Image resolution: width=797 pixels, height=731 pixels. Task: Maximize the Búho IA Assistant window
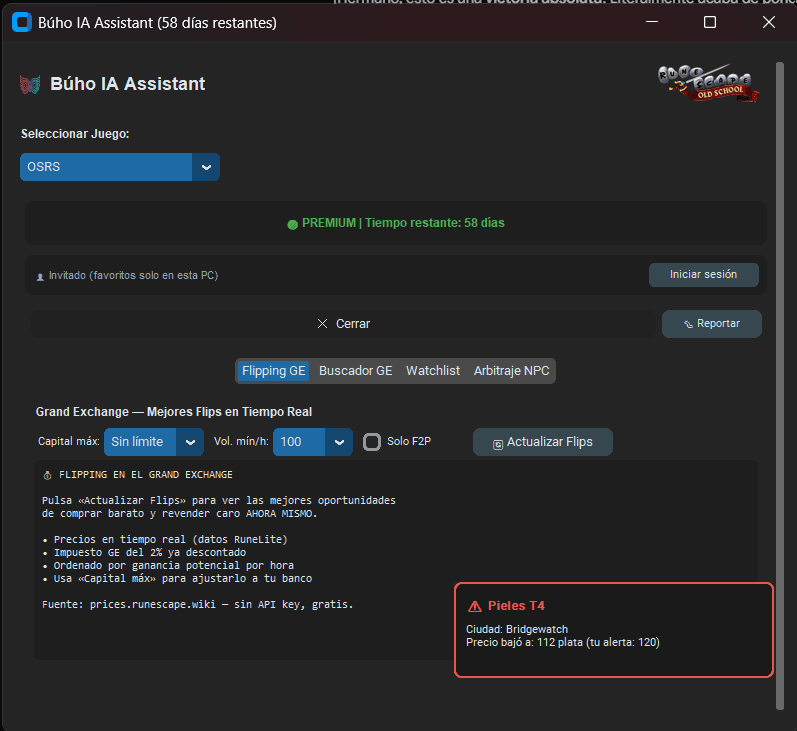710,22
